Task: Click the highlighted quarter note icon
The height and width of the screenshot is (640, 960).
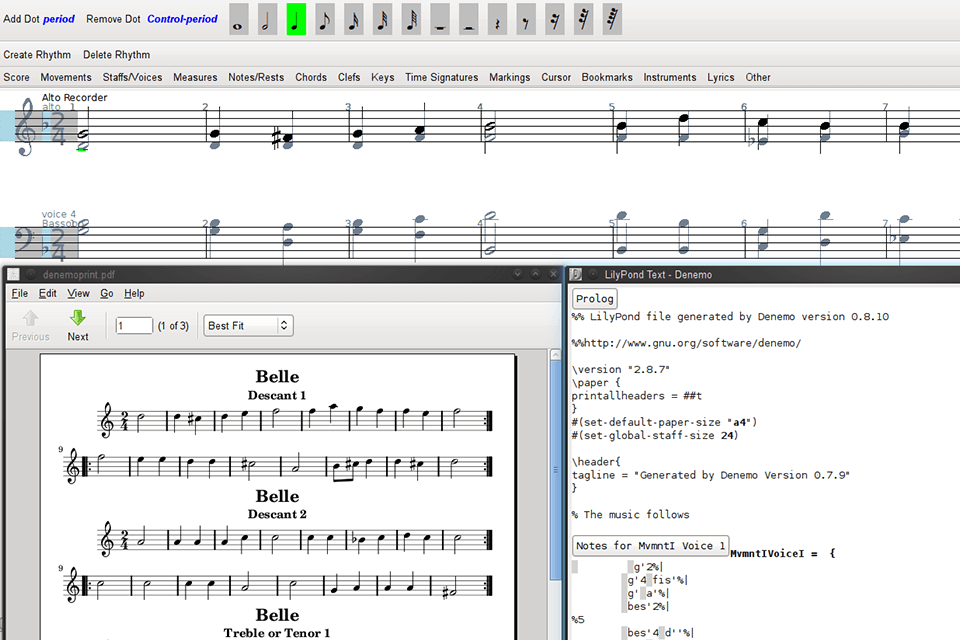Action: [295, 19]
